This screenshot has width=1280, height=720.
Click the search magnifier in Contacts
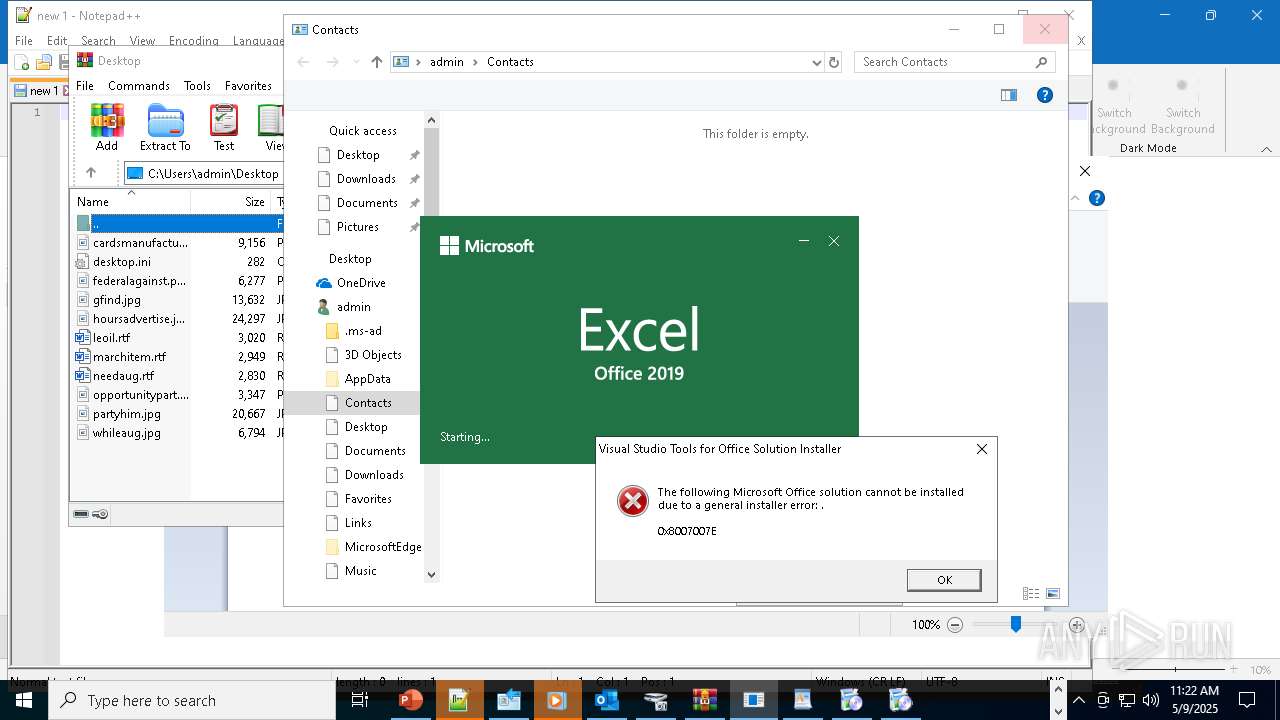pyautogui.click(x=1041, y=62)
